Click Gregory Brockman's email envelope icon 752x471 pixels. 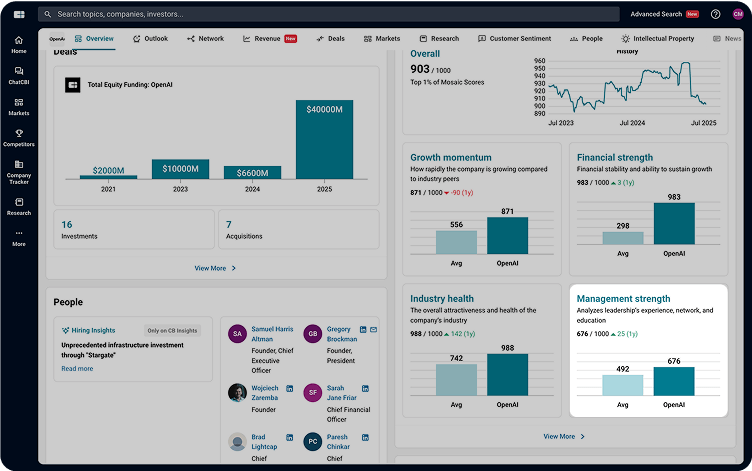pyautogui.click(x=374, y=329)
